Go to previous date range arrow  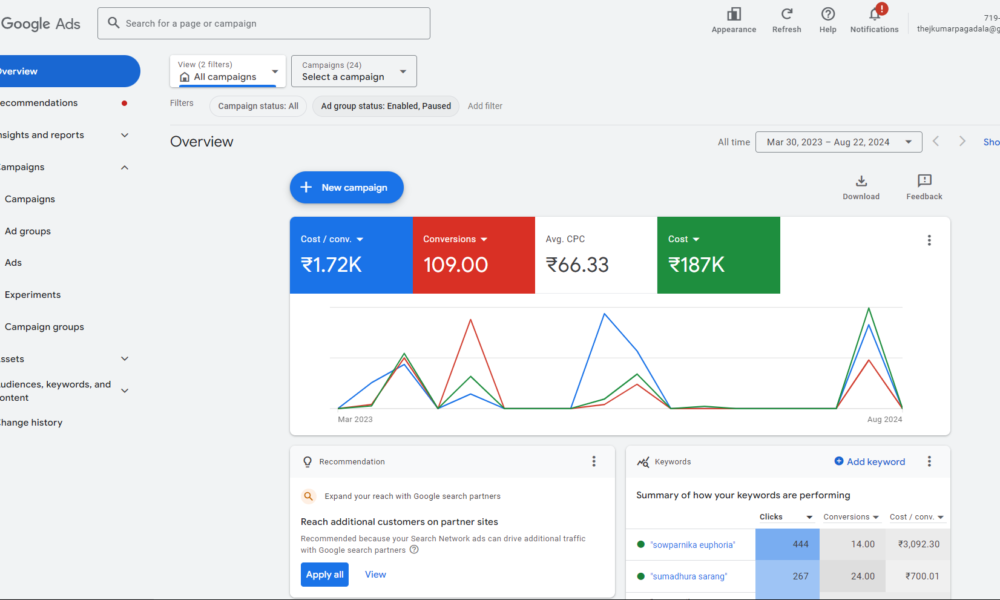point(936,142)
